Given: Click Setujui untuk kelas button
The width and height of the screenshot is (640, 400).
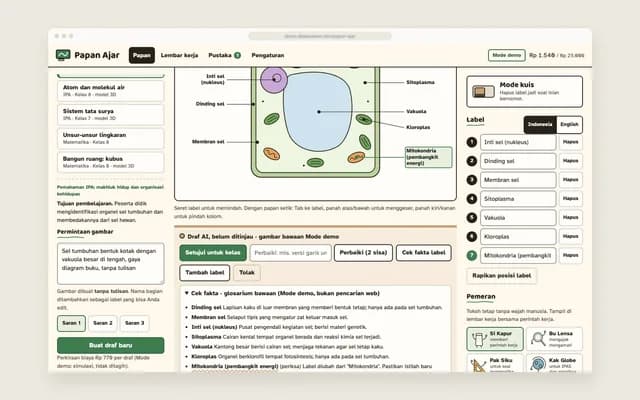Looking at the screenshot, I should (x=213, y=253).
